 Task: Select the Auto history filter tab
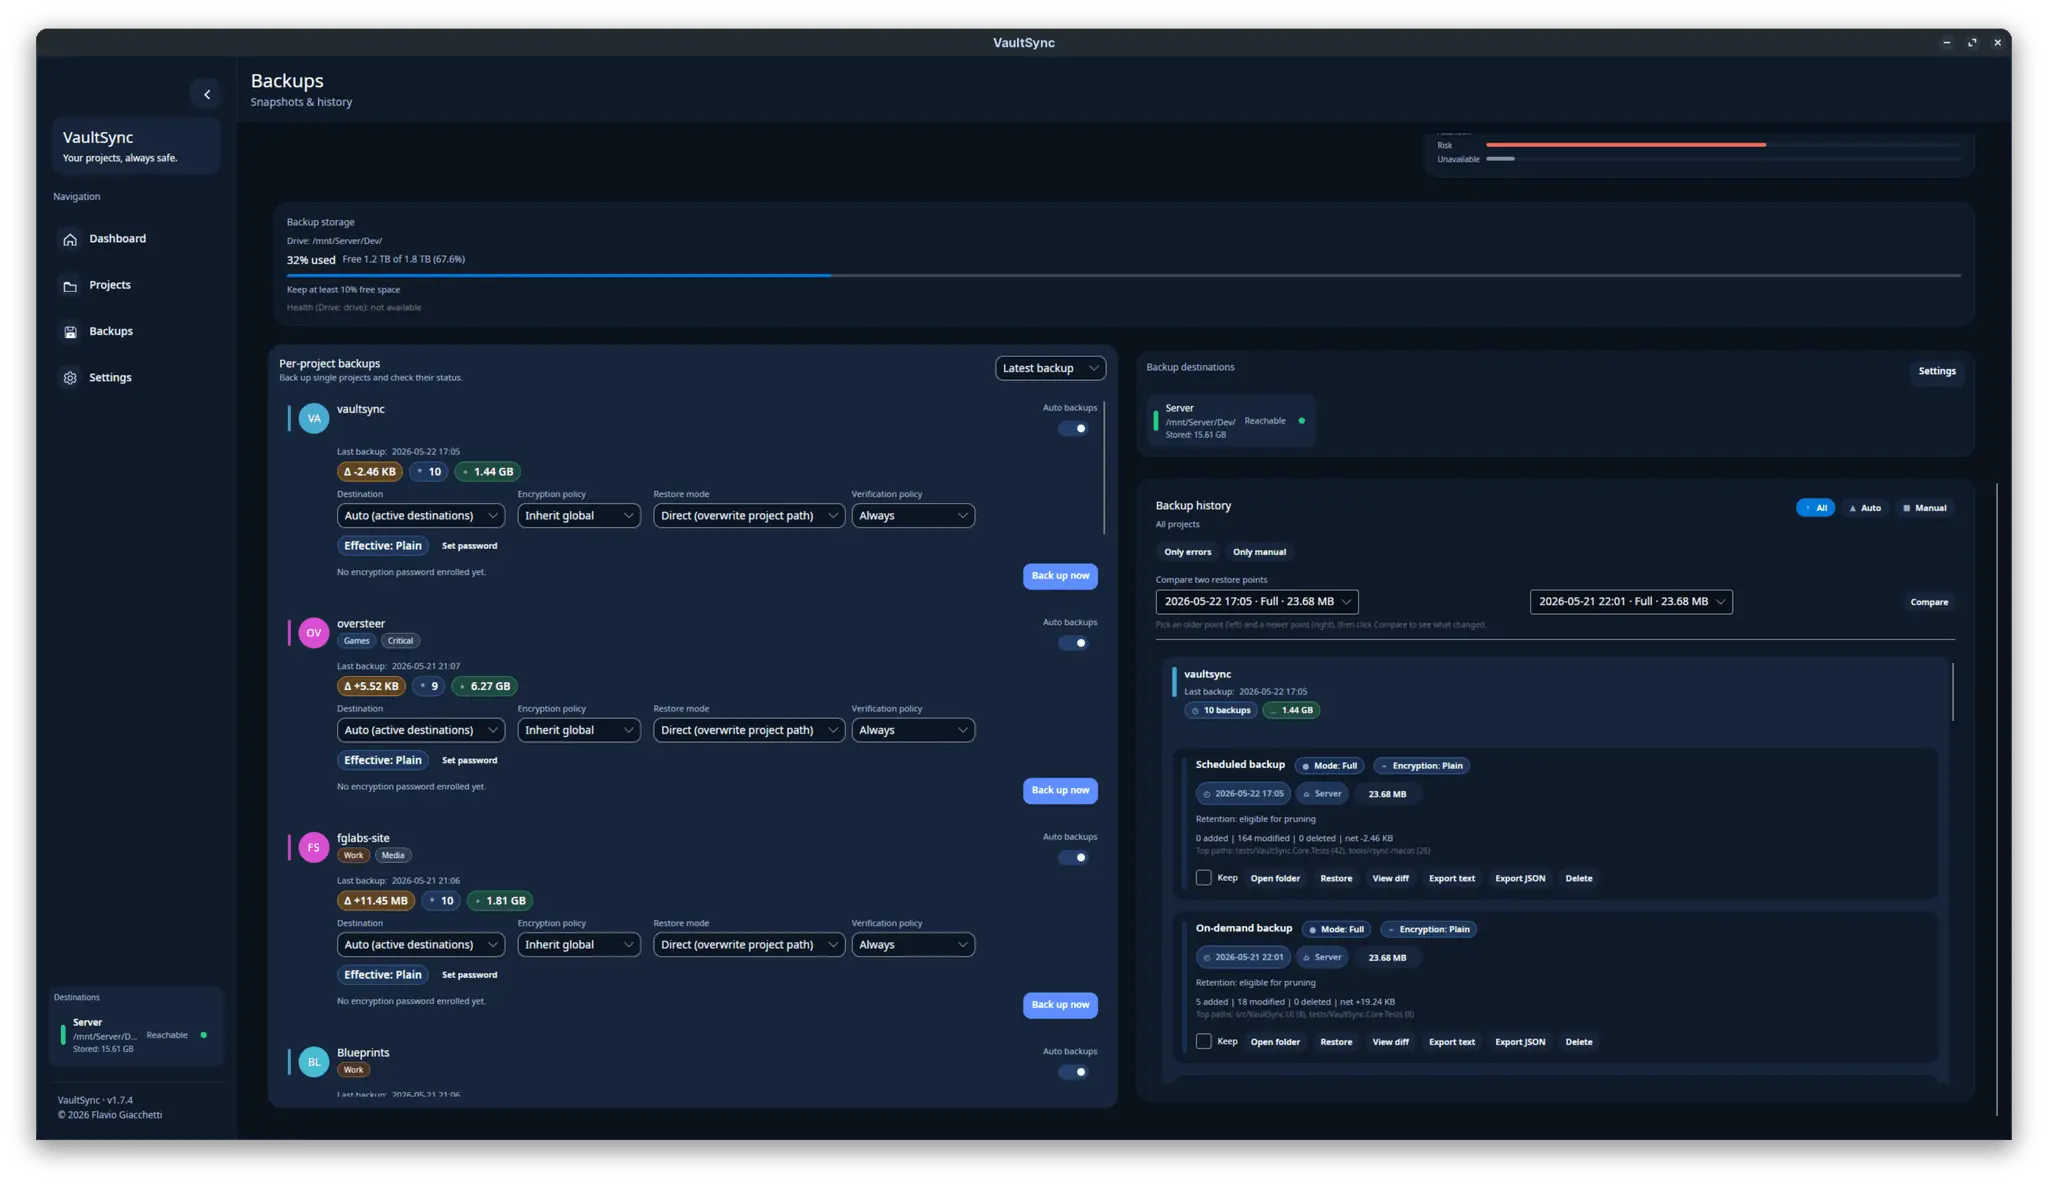(x=1865, y=508)
